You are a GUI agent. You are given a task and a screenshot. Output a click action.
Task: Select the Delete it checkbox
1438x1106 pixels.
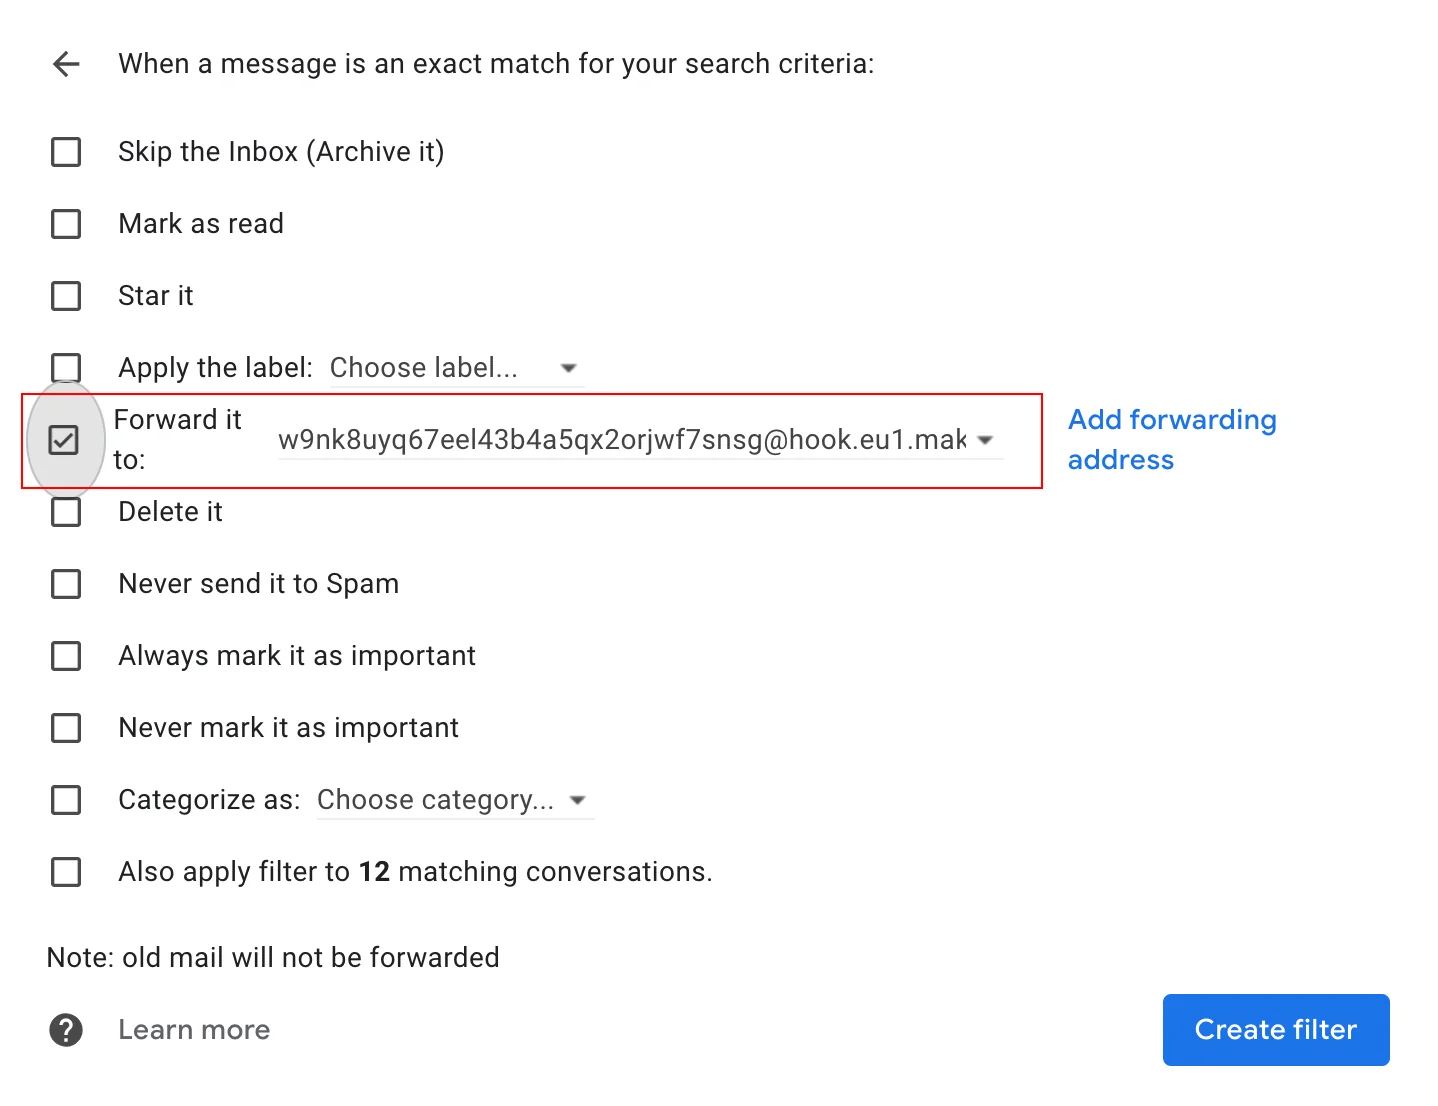coord(66,512)
